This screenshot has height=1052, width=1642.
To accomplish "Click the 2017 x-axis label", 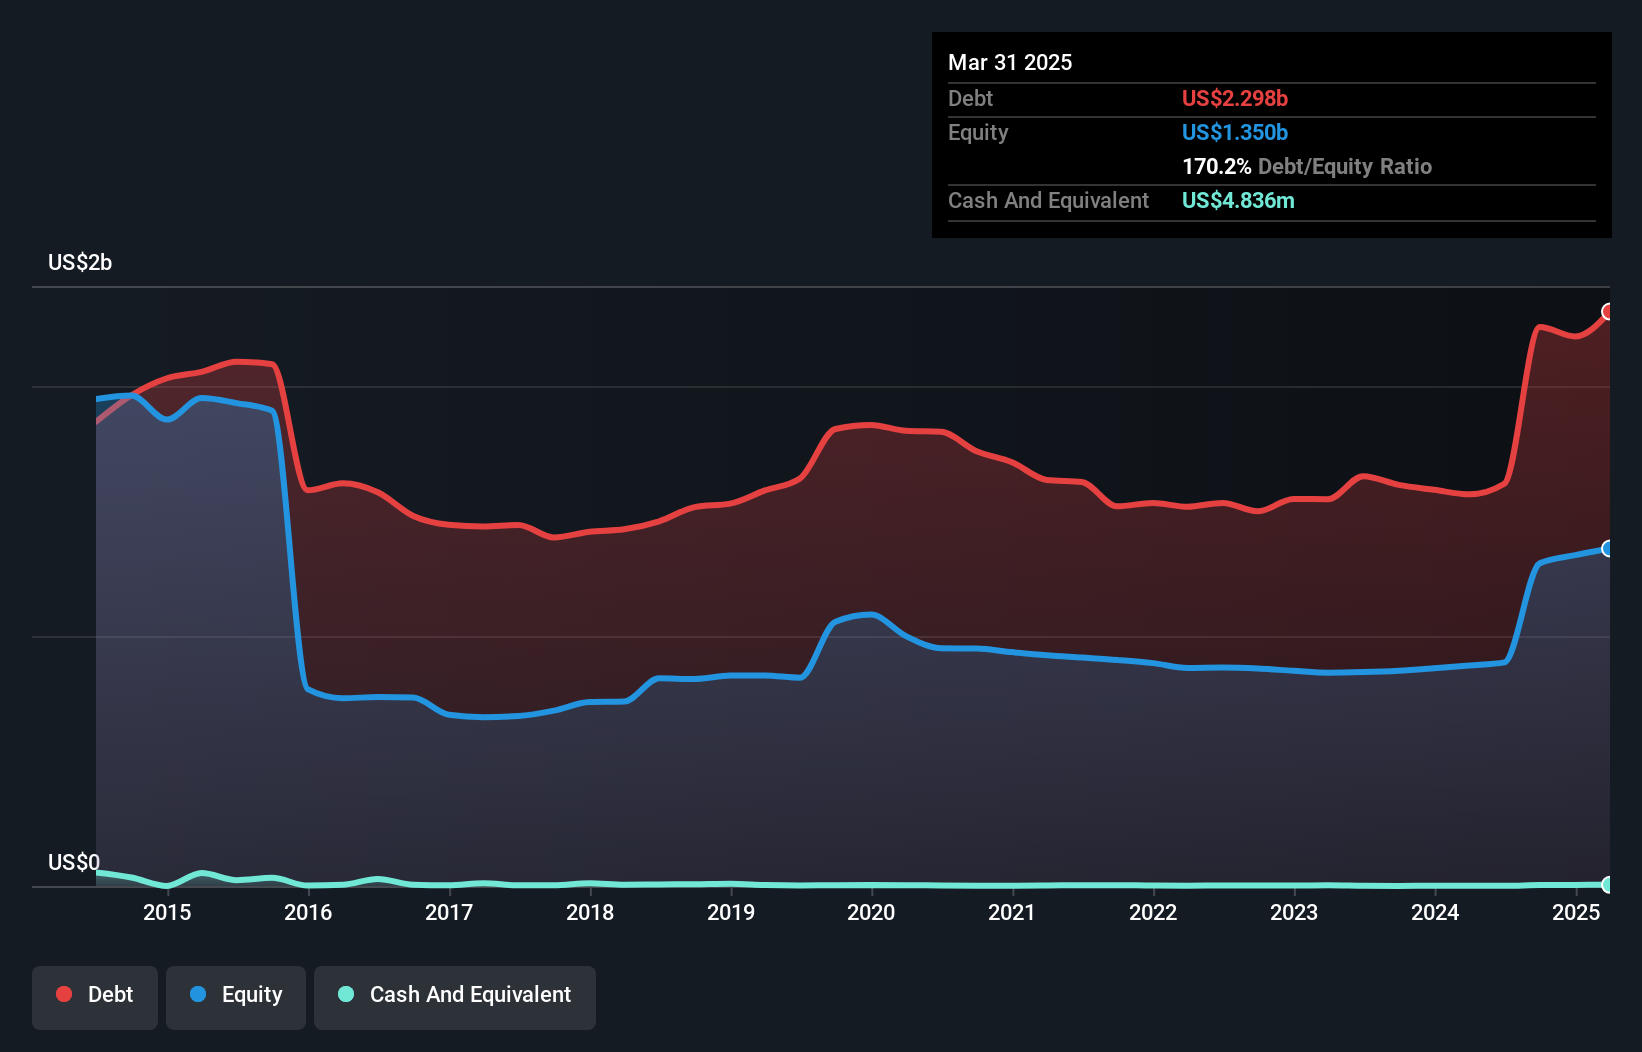I will (x=449, y=912).
